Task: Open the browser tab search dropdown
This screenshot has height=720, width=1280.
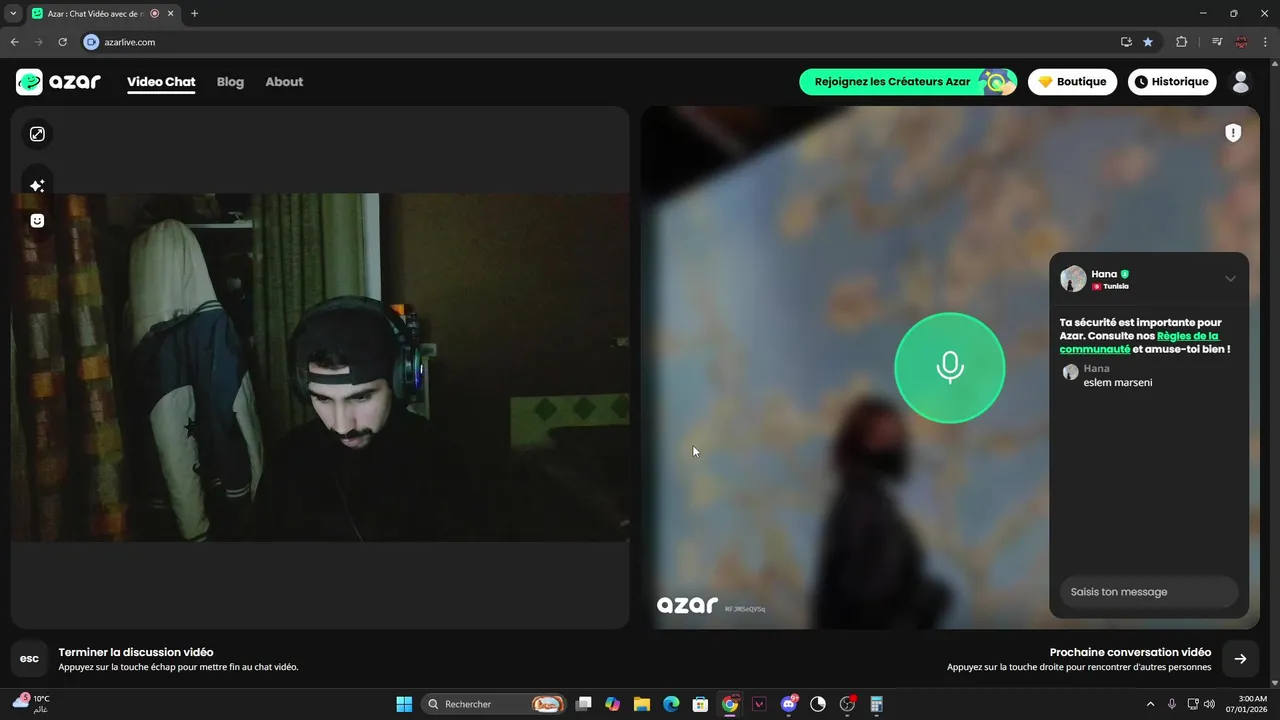Action: tap(13, 14)
